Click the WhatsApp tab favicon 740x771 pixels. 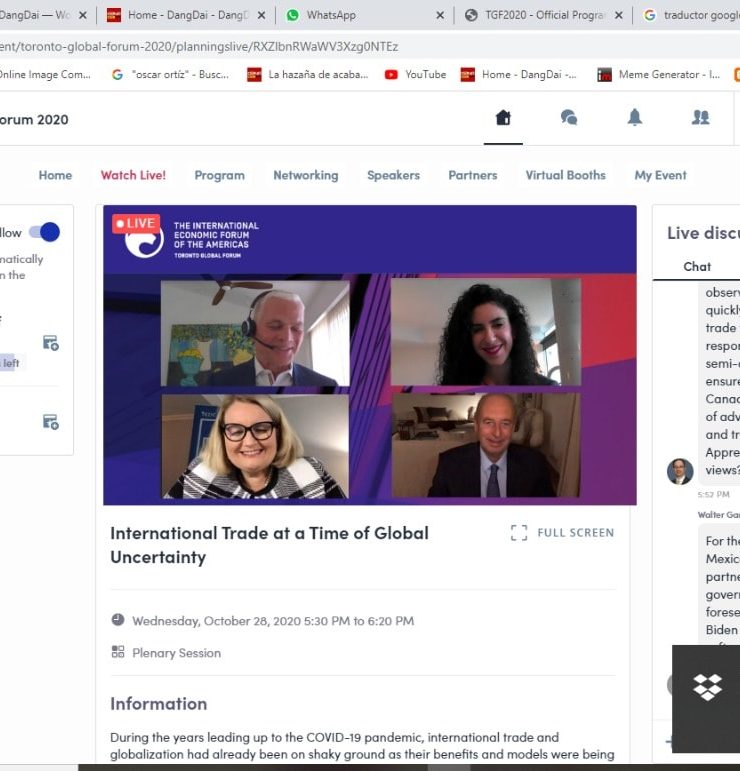click(293, 15)
